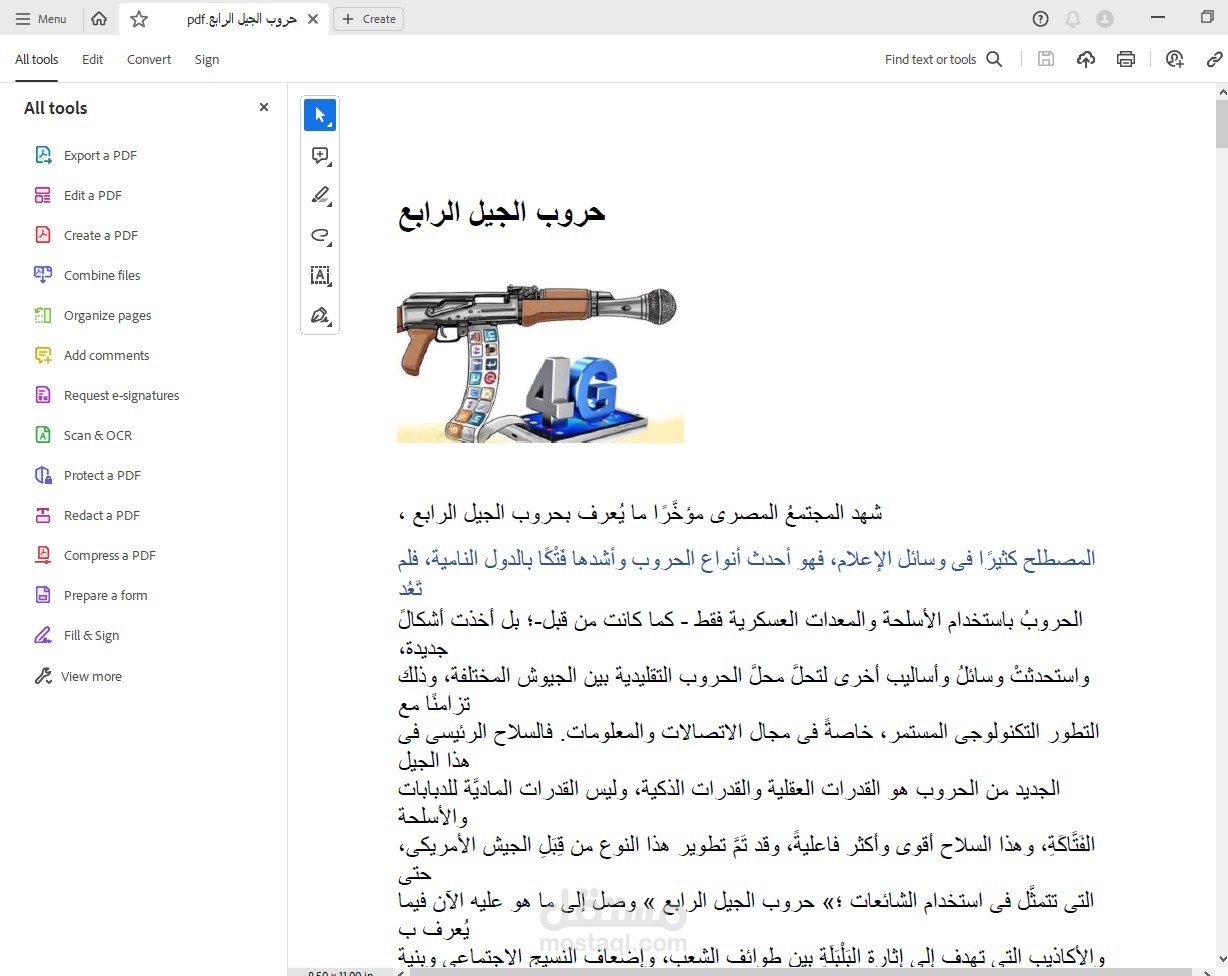
Task: Open Help using the question mark icon
Action: pos(1040,18)
